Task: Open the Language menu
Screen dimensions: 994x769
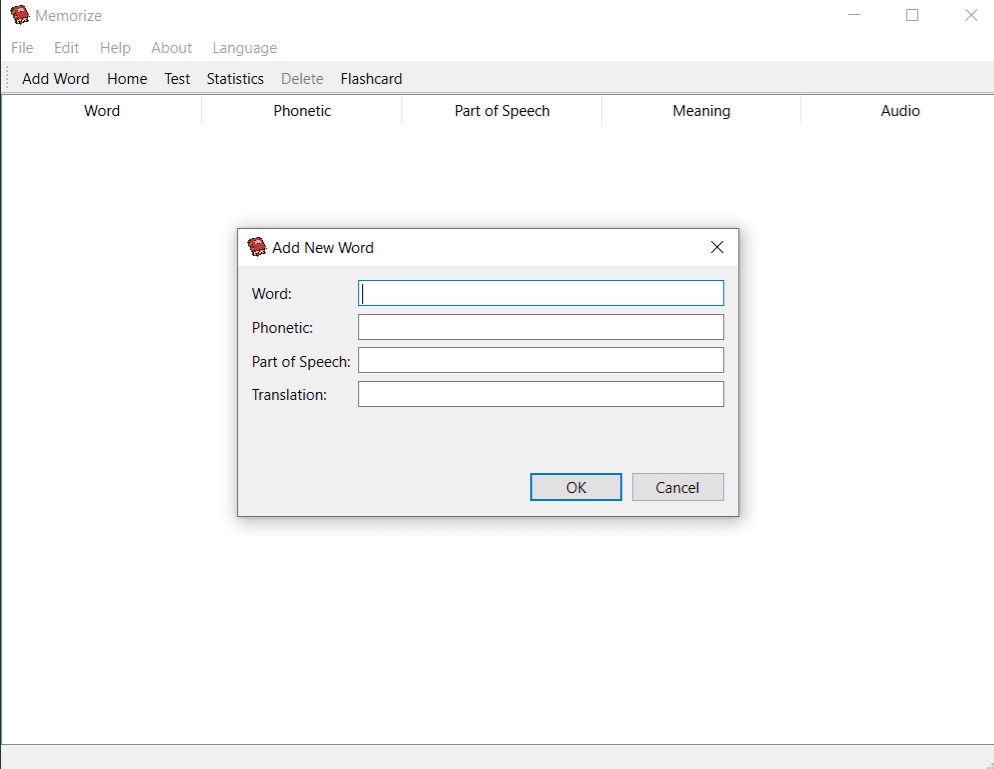Action: point(244,48)
